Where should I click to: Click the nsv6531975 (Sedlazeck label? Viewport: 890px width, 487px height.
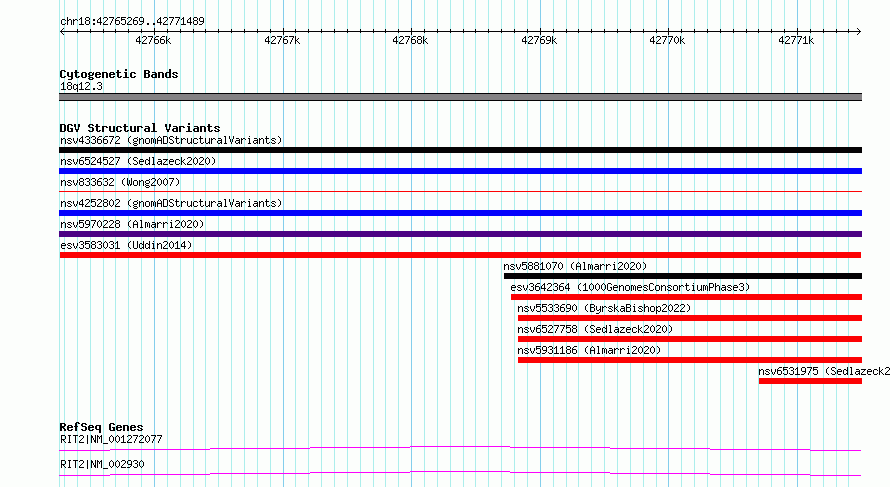coord(824,371)
